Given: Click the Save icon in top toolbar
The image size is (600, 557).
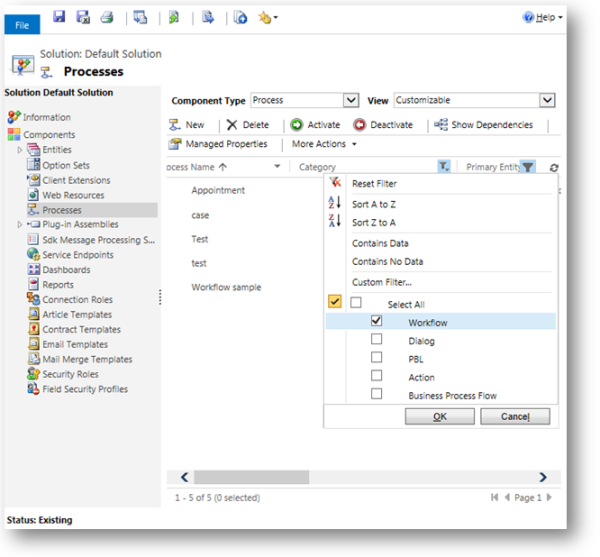Looking at the screenshot, I should click(59, 17).
